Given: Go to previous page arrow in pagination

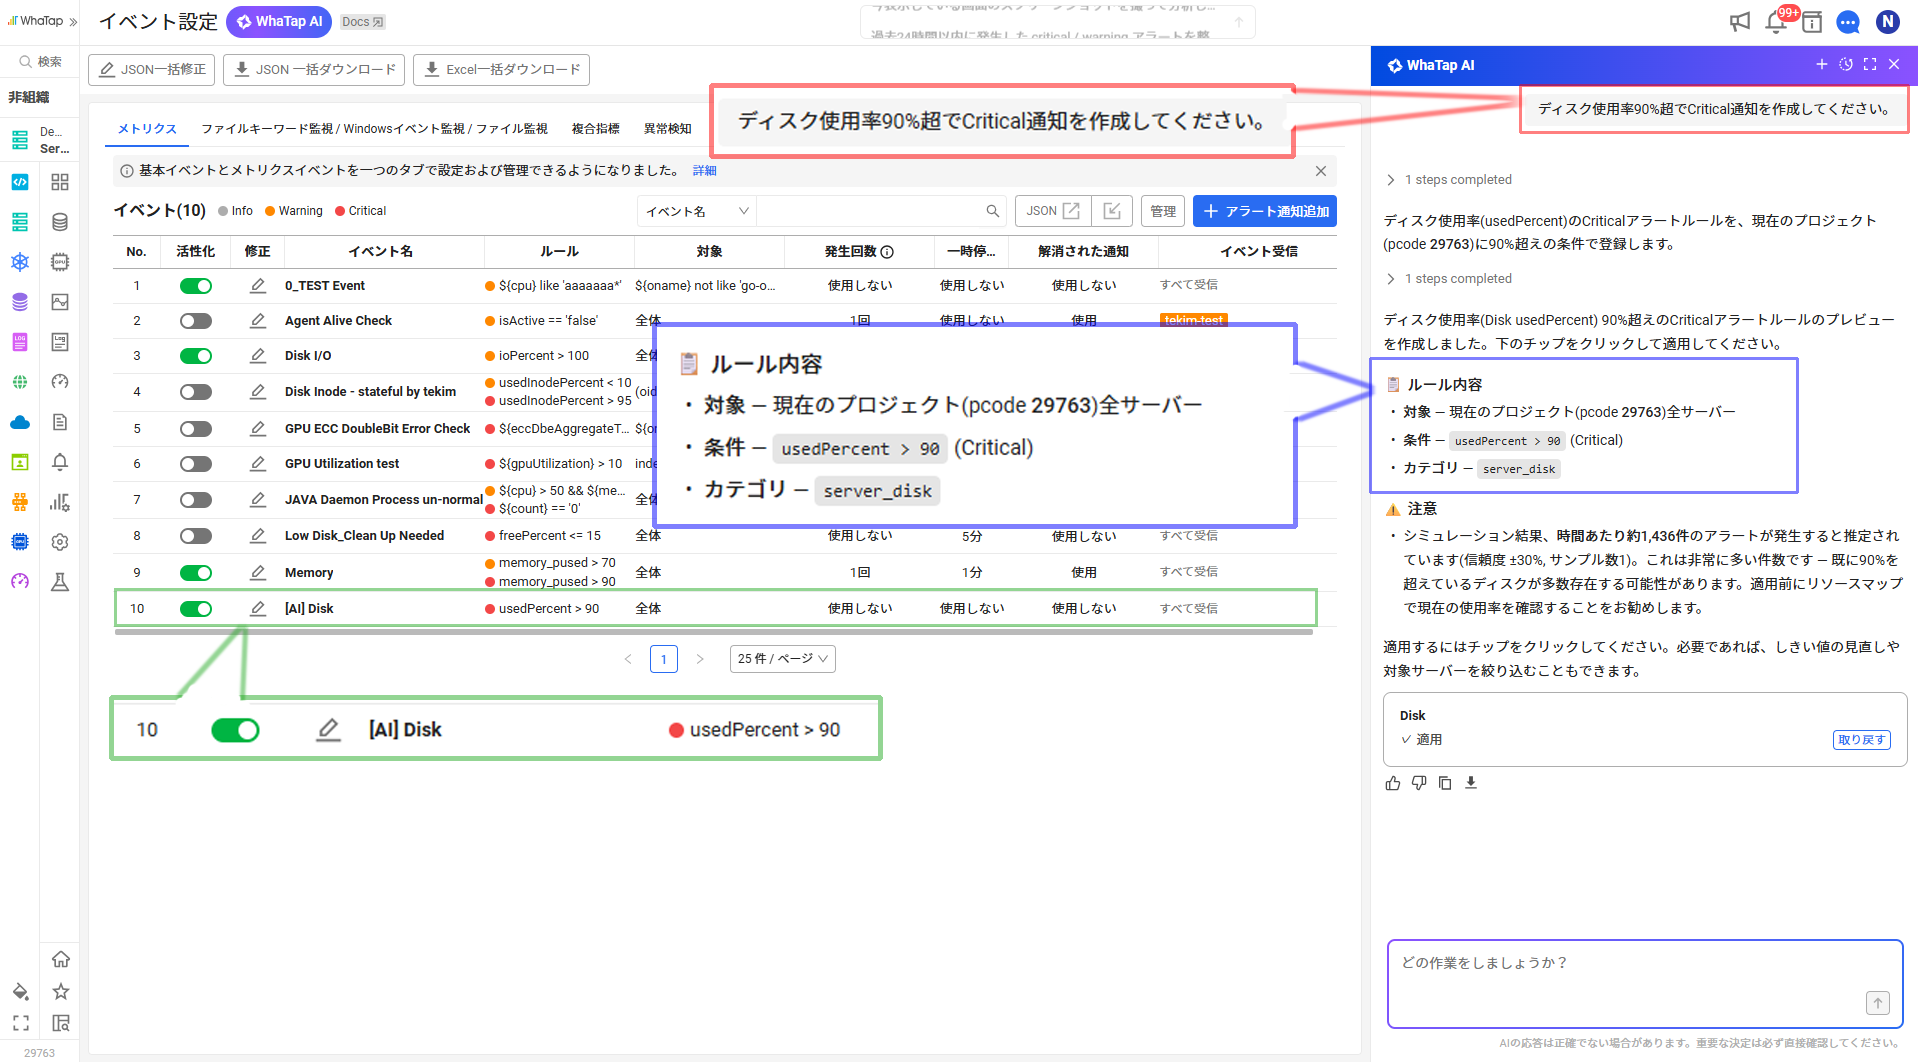Looking at the screenshot, I should pyautogui.click(x=628, y=659).
